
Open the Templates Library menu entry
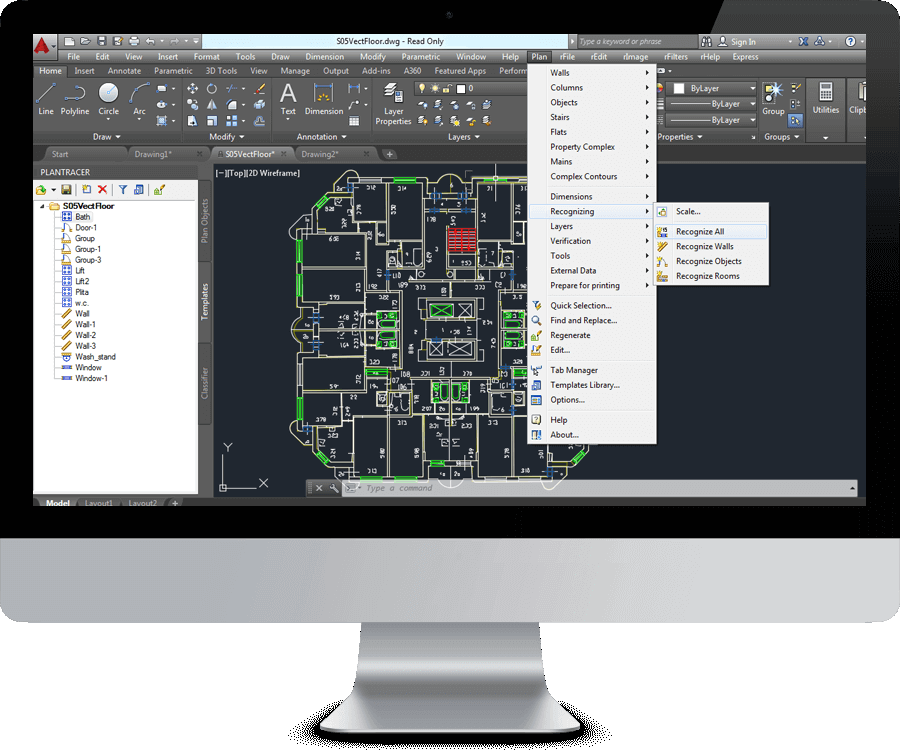coord(584,385)
